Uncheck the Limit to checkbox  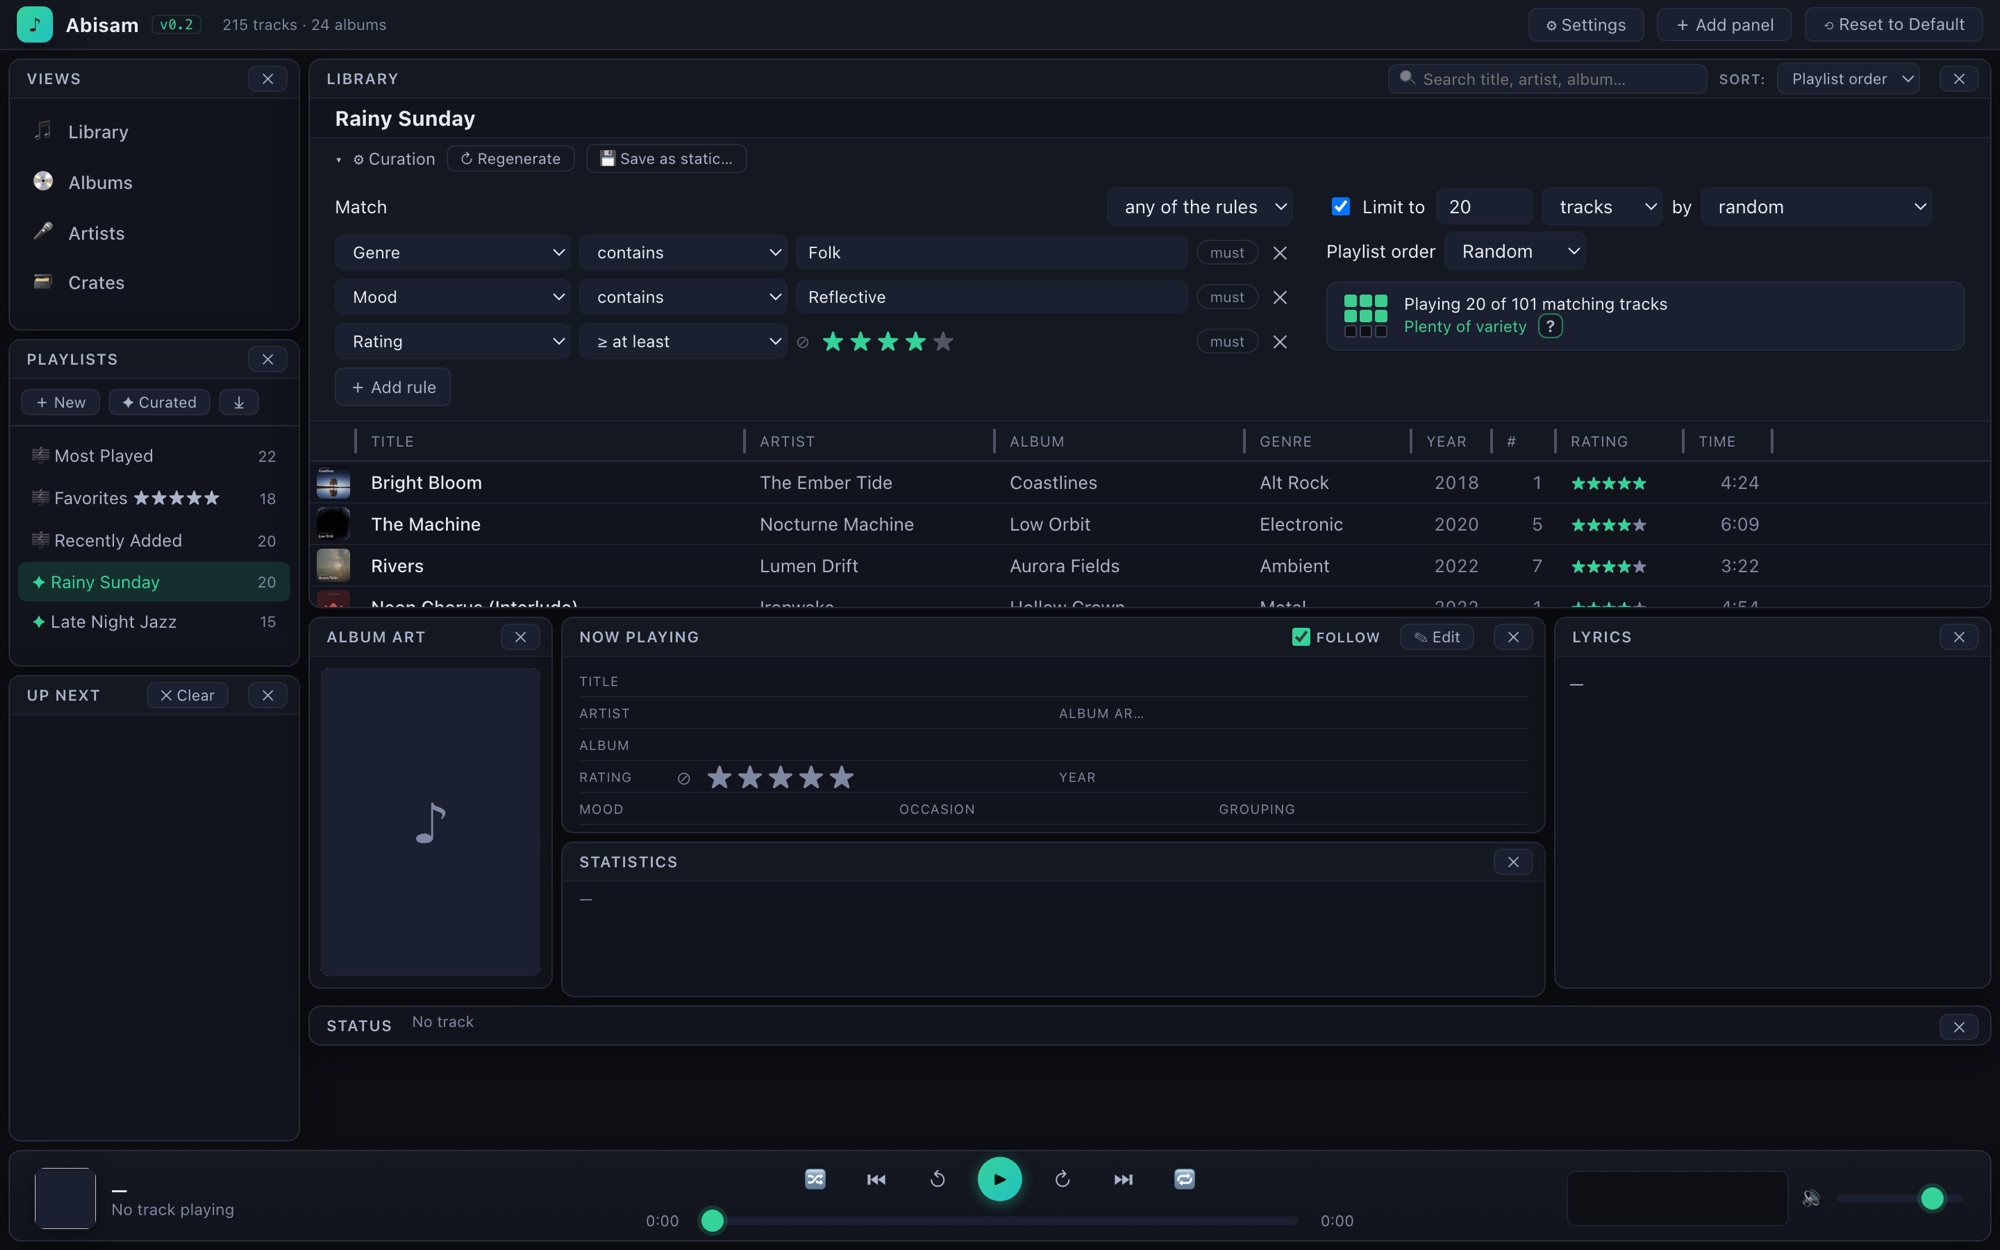tap(1341, 206)
